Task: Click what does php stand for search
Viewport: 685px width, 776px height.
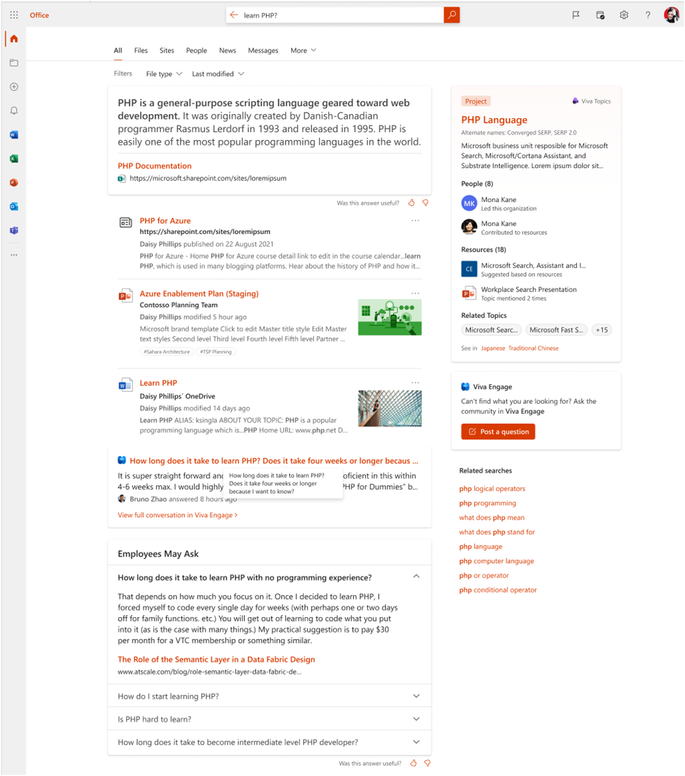Action: tap(497, 532)
